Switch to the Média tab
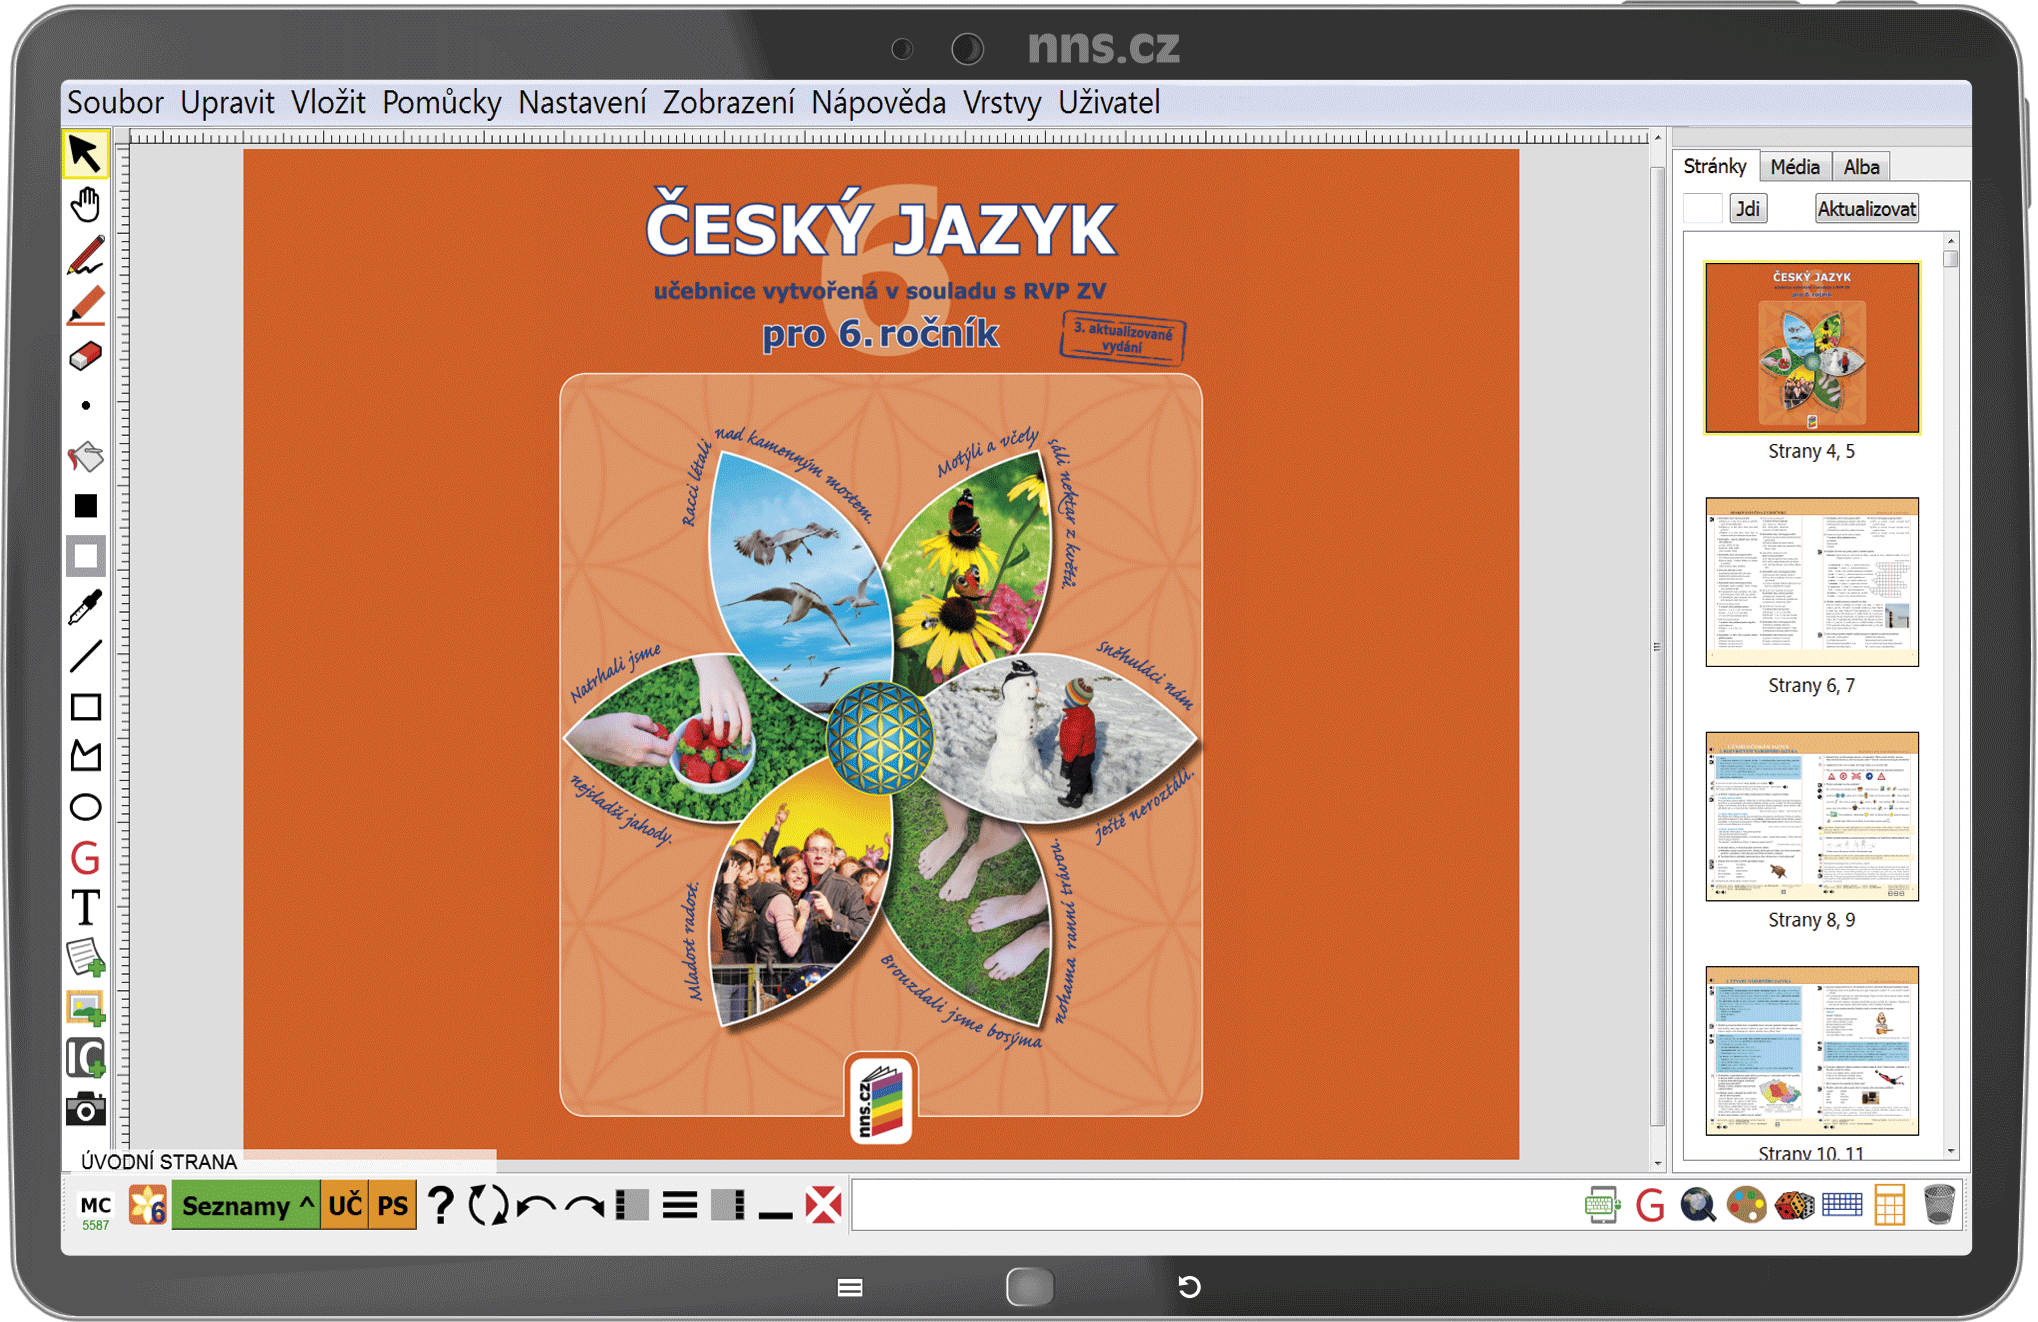Screen dimensions: 2038x1322 pos(1794,167)
